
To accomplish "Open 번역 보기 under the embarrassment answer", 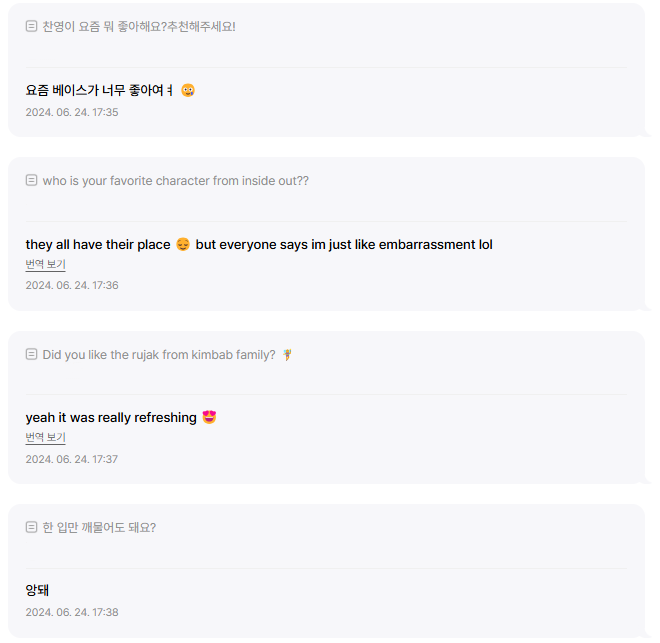I will (x=45, y=264).
